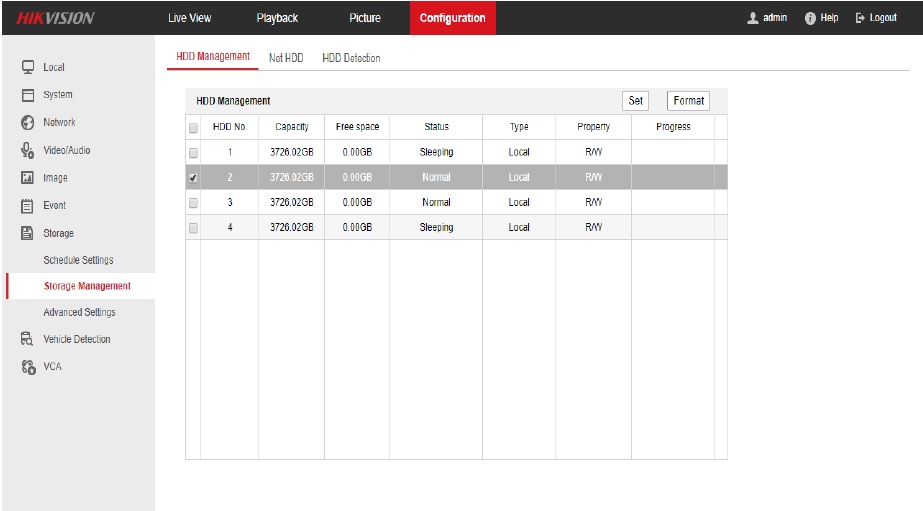Click the VCA icon in sidebar
This screenshot has width=923, height=511.
28,366
